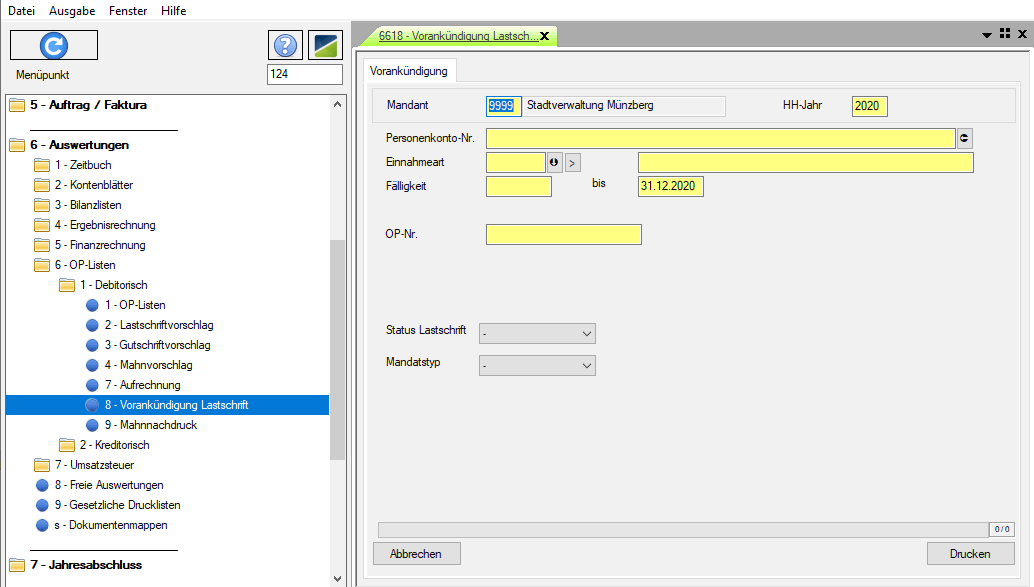Viewport: 1034px width, 587px height.
Task: Click the HH-Jahr field showing 2020
Action: tap(869, 107)
